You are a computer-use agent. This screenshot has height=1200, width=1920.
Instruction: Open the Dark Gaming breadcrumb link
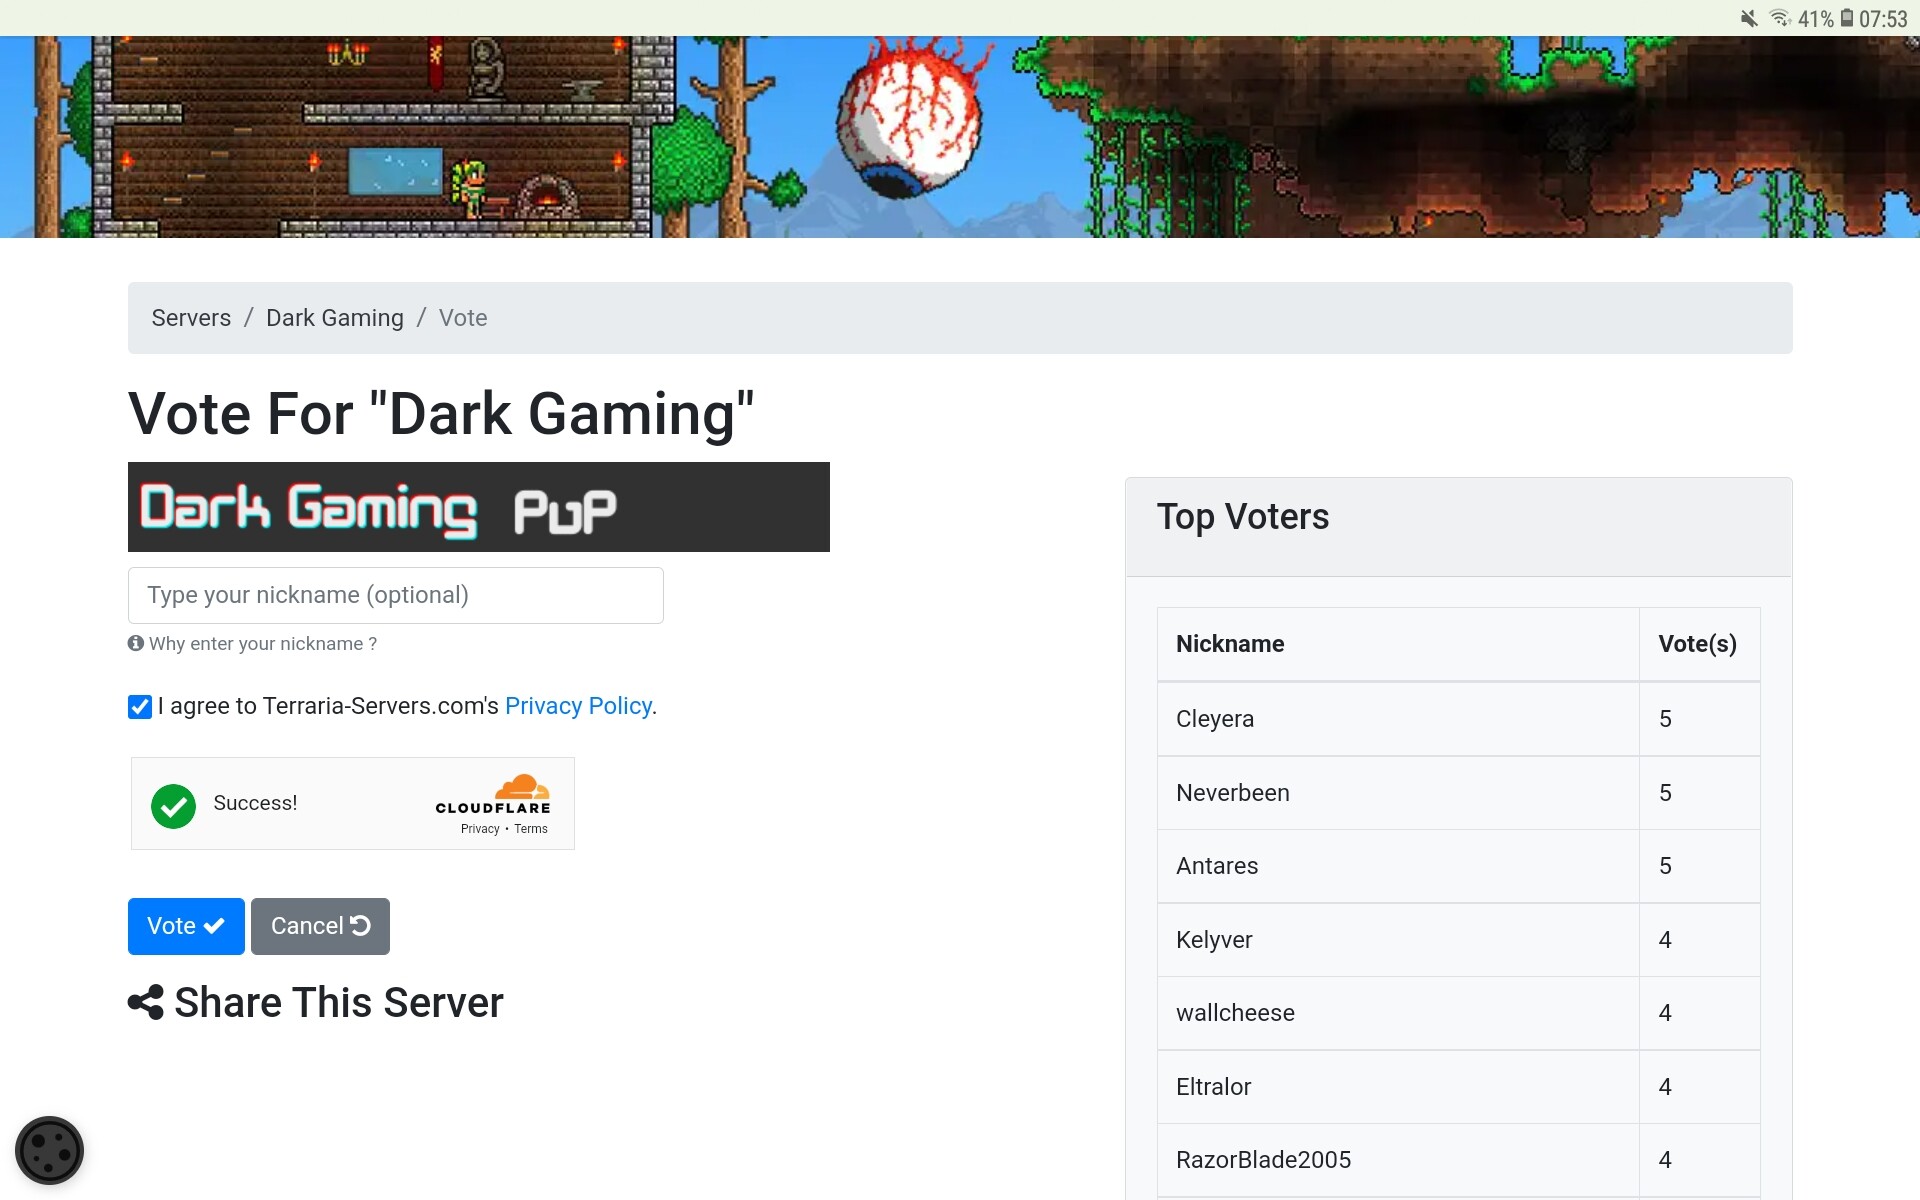pos(335,318)
